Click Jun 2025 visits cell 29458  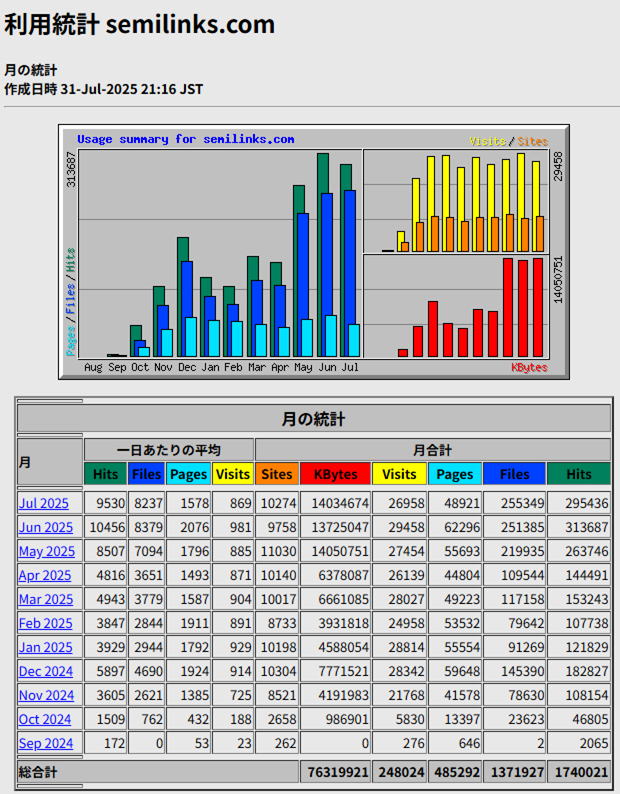[399, 527]
